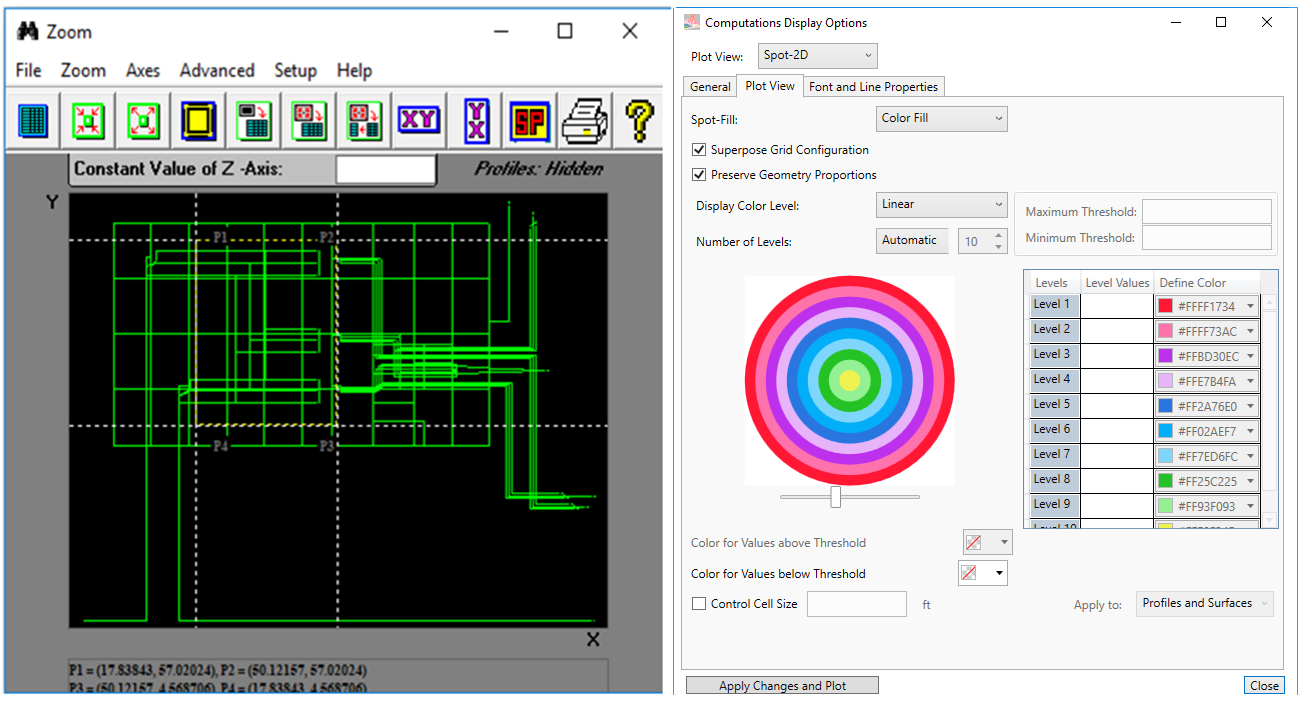
Task: Open the Advanced menu in Zoom window
Action: (216, 71)
